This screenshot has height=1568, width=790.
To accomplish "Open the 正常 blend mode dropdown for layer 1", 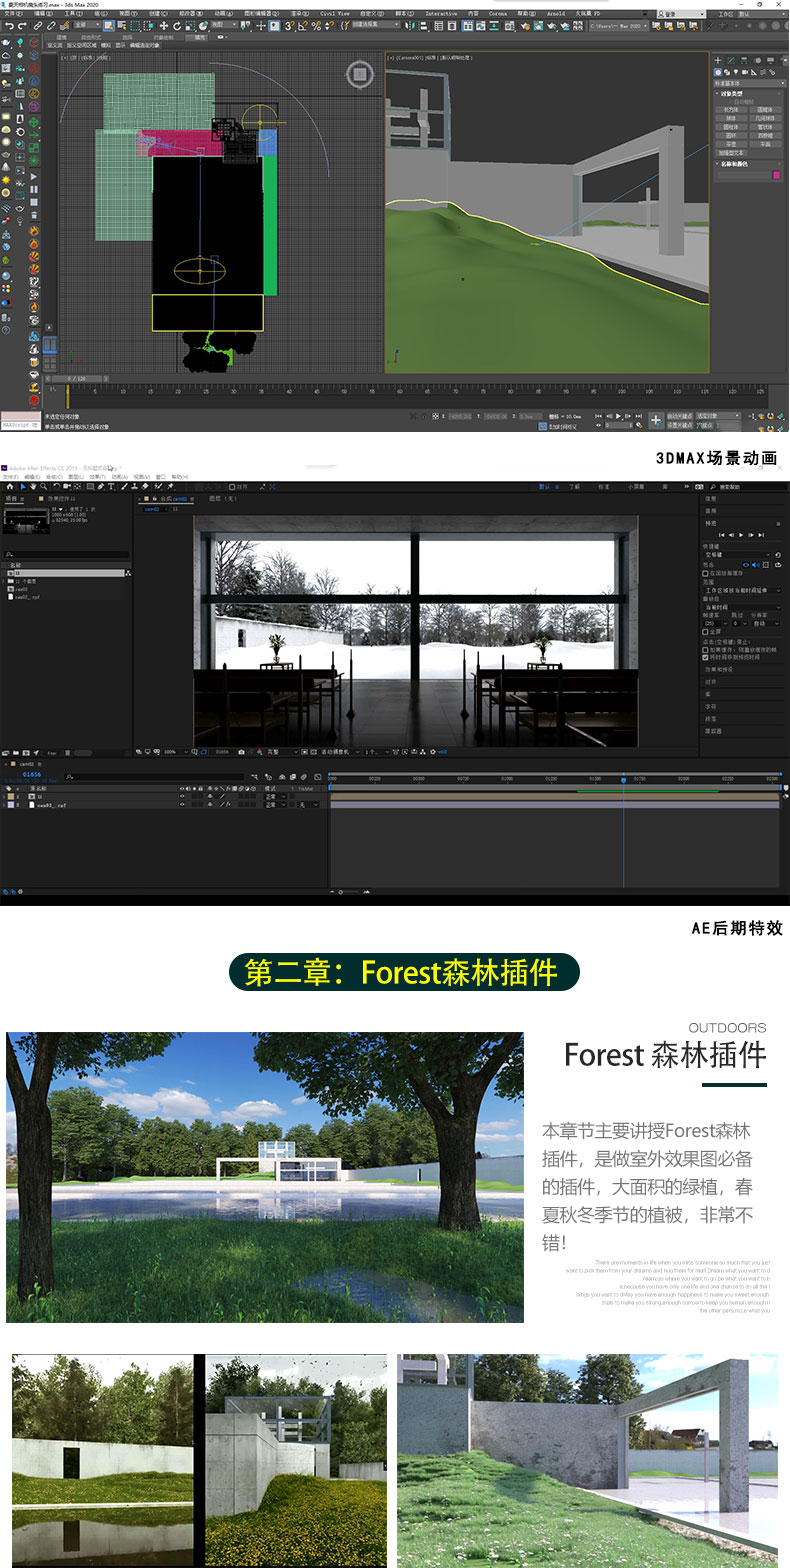I will tap(276, 796).
